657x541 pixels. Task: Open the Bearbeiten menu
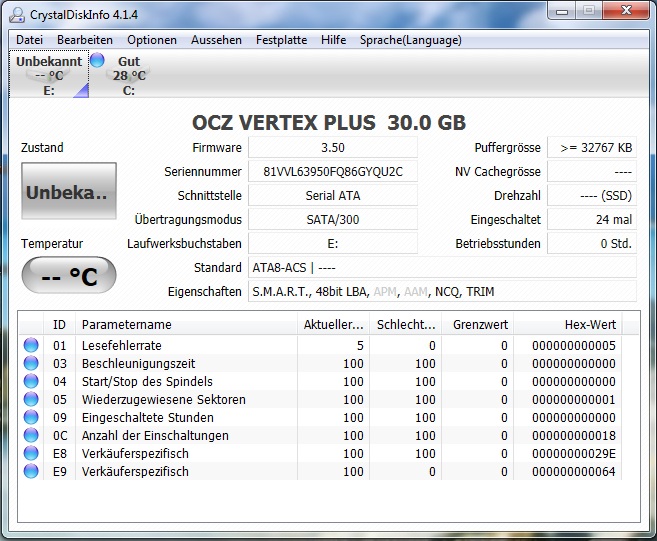pos(85,40)
